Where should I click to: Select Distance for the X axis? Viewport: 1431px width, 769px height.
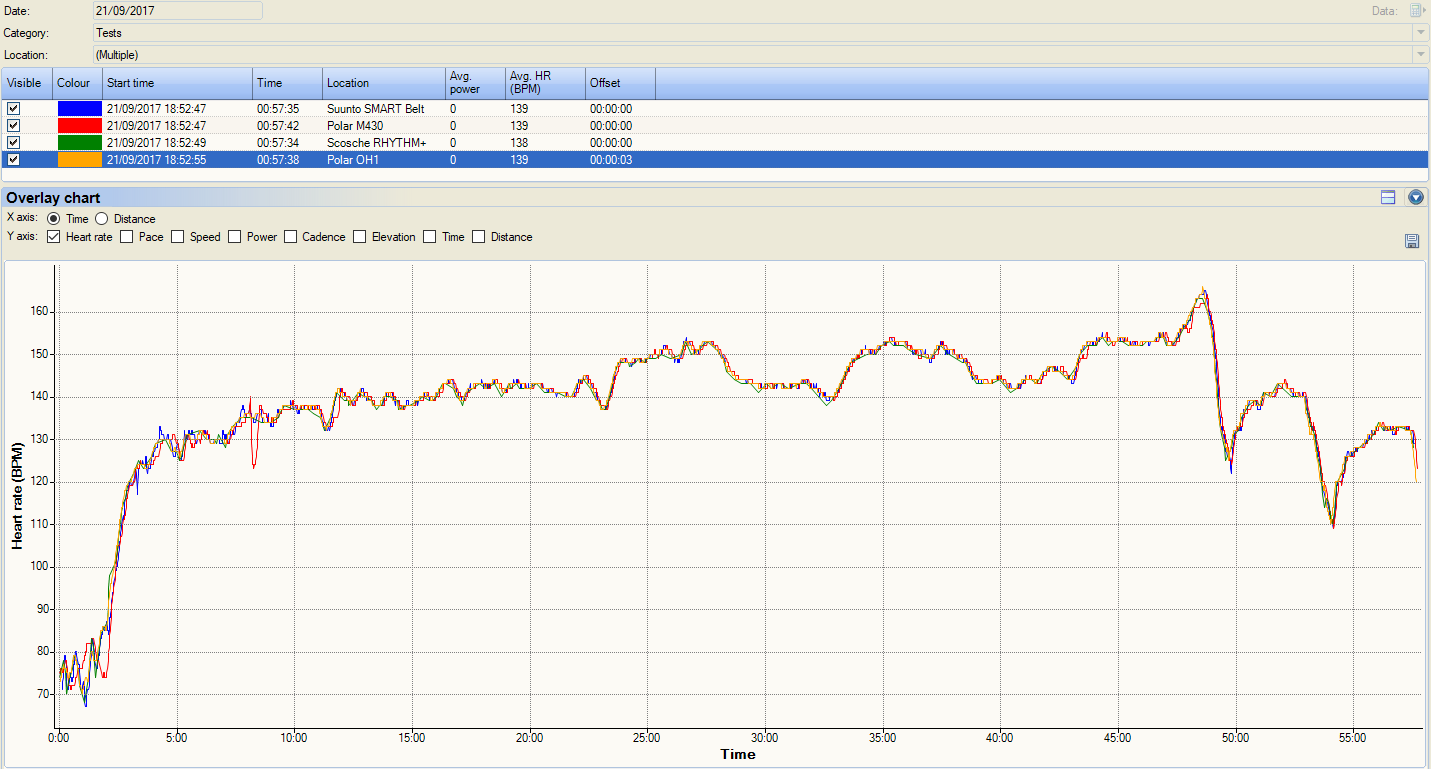[x=101, y=218]
